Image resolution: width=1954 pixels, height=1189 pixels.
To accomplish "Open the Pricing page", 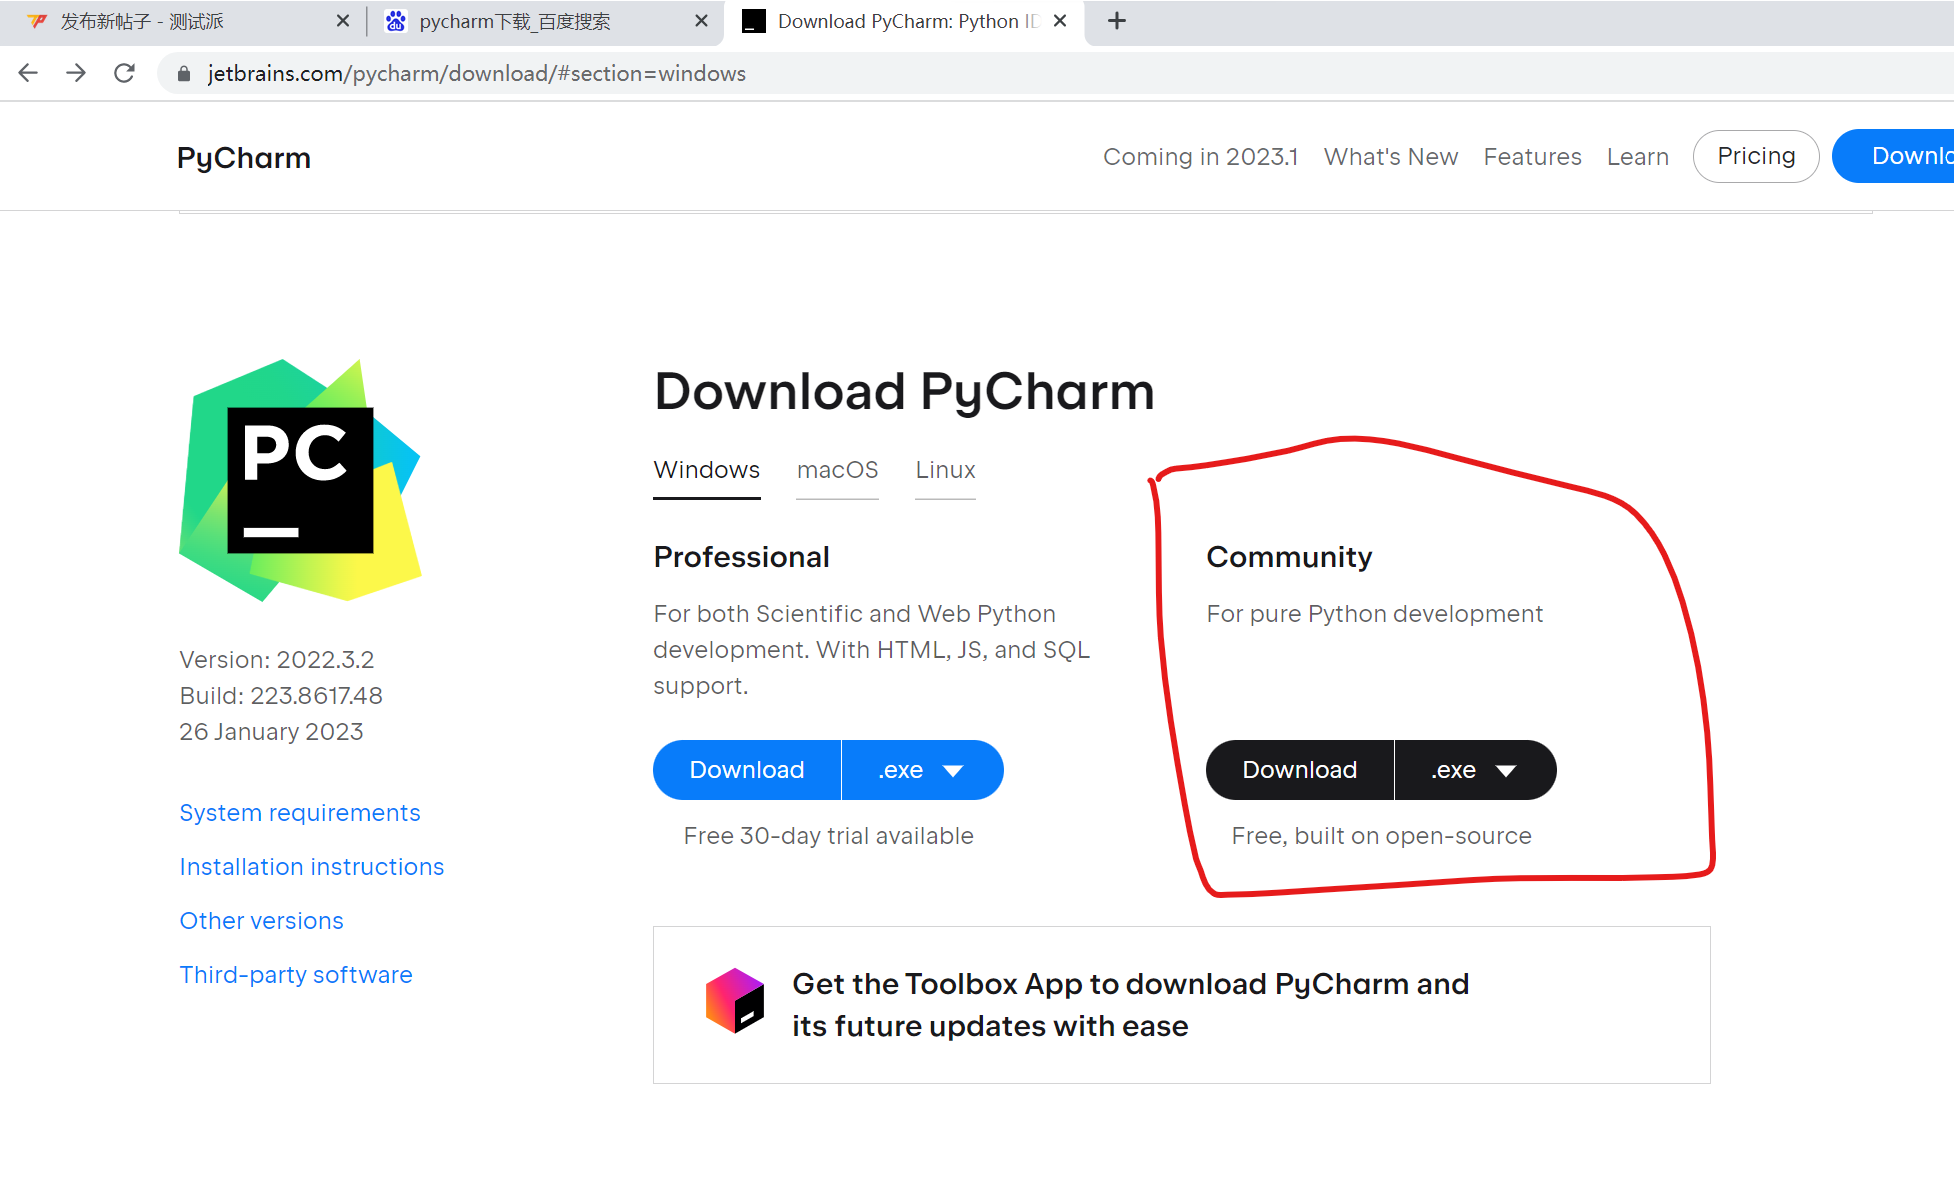I will [1755, 156].
